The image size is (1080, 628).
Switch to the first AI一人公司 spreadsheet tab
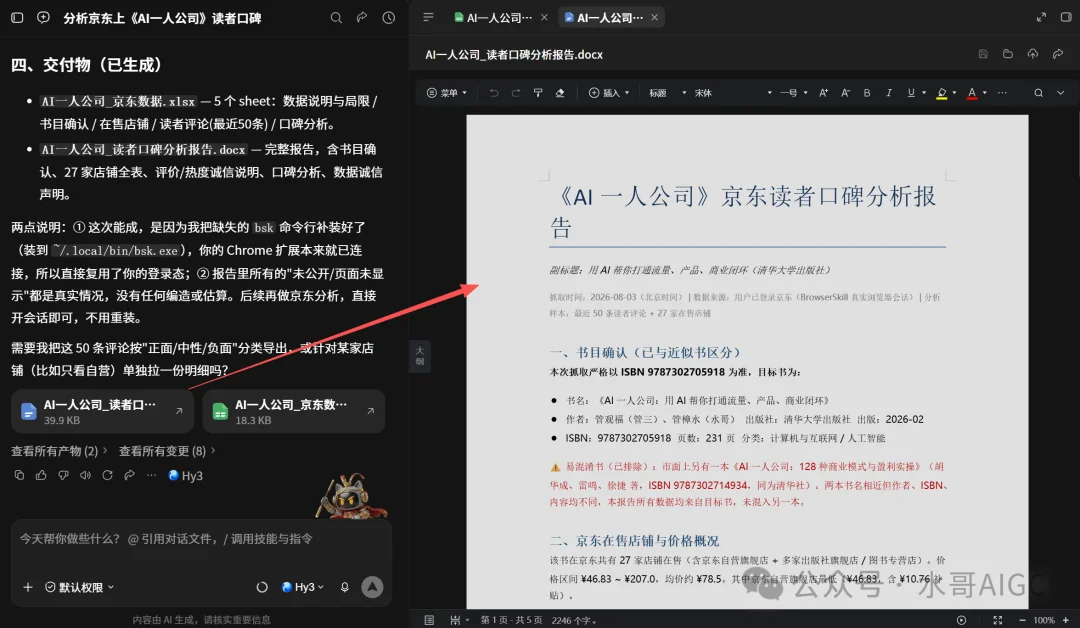point(493,17)
